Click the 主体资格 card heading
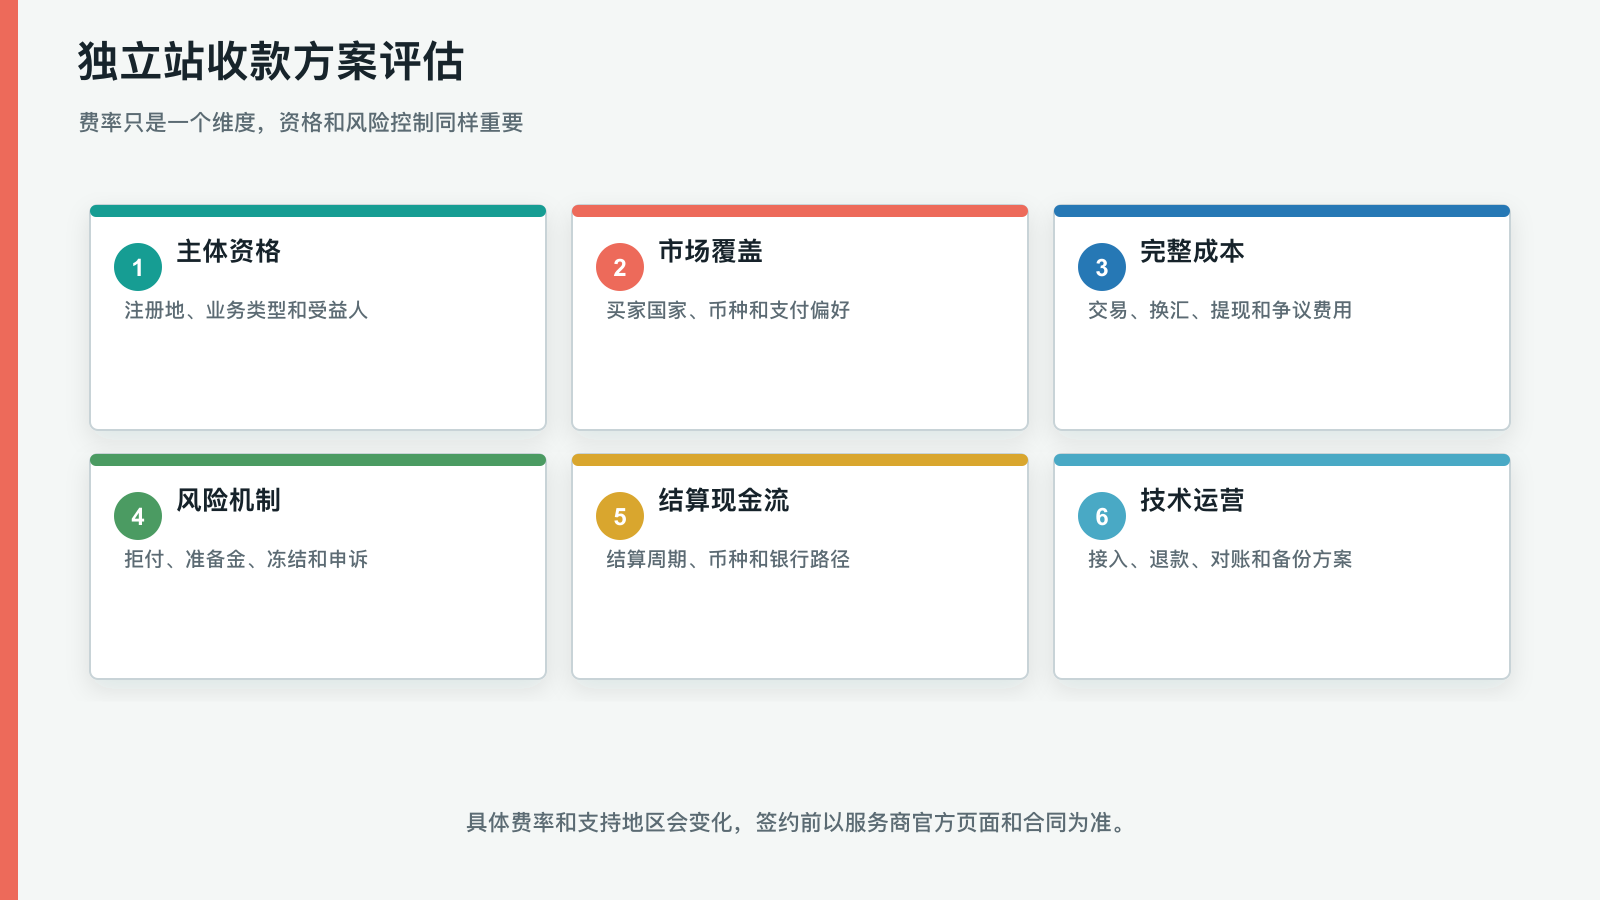This screenshot has width=1600, height=900. [228, 251]
